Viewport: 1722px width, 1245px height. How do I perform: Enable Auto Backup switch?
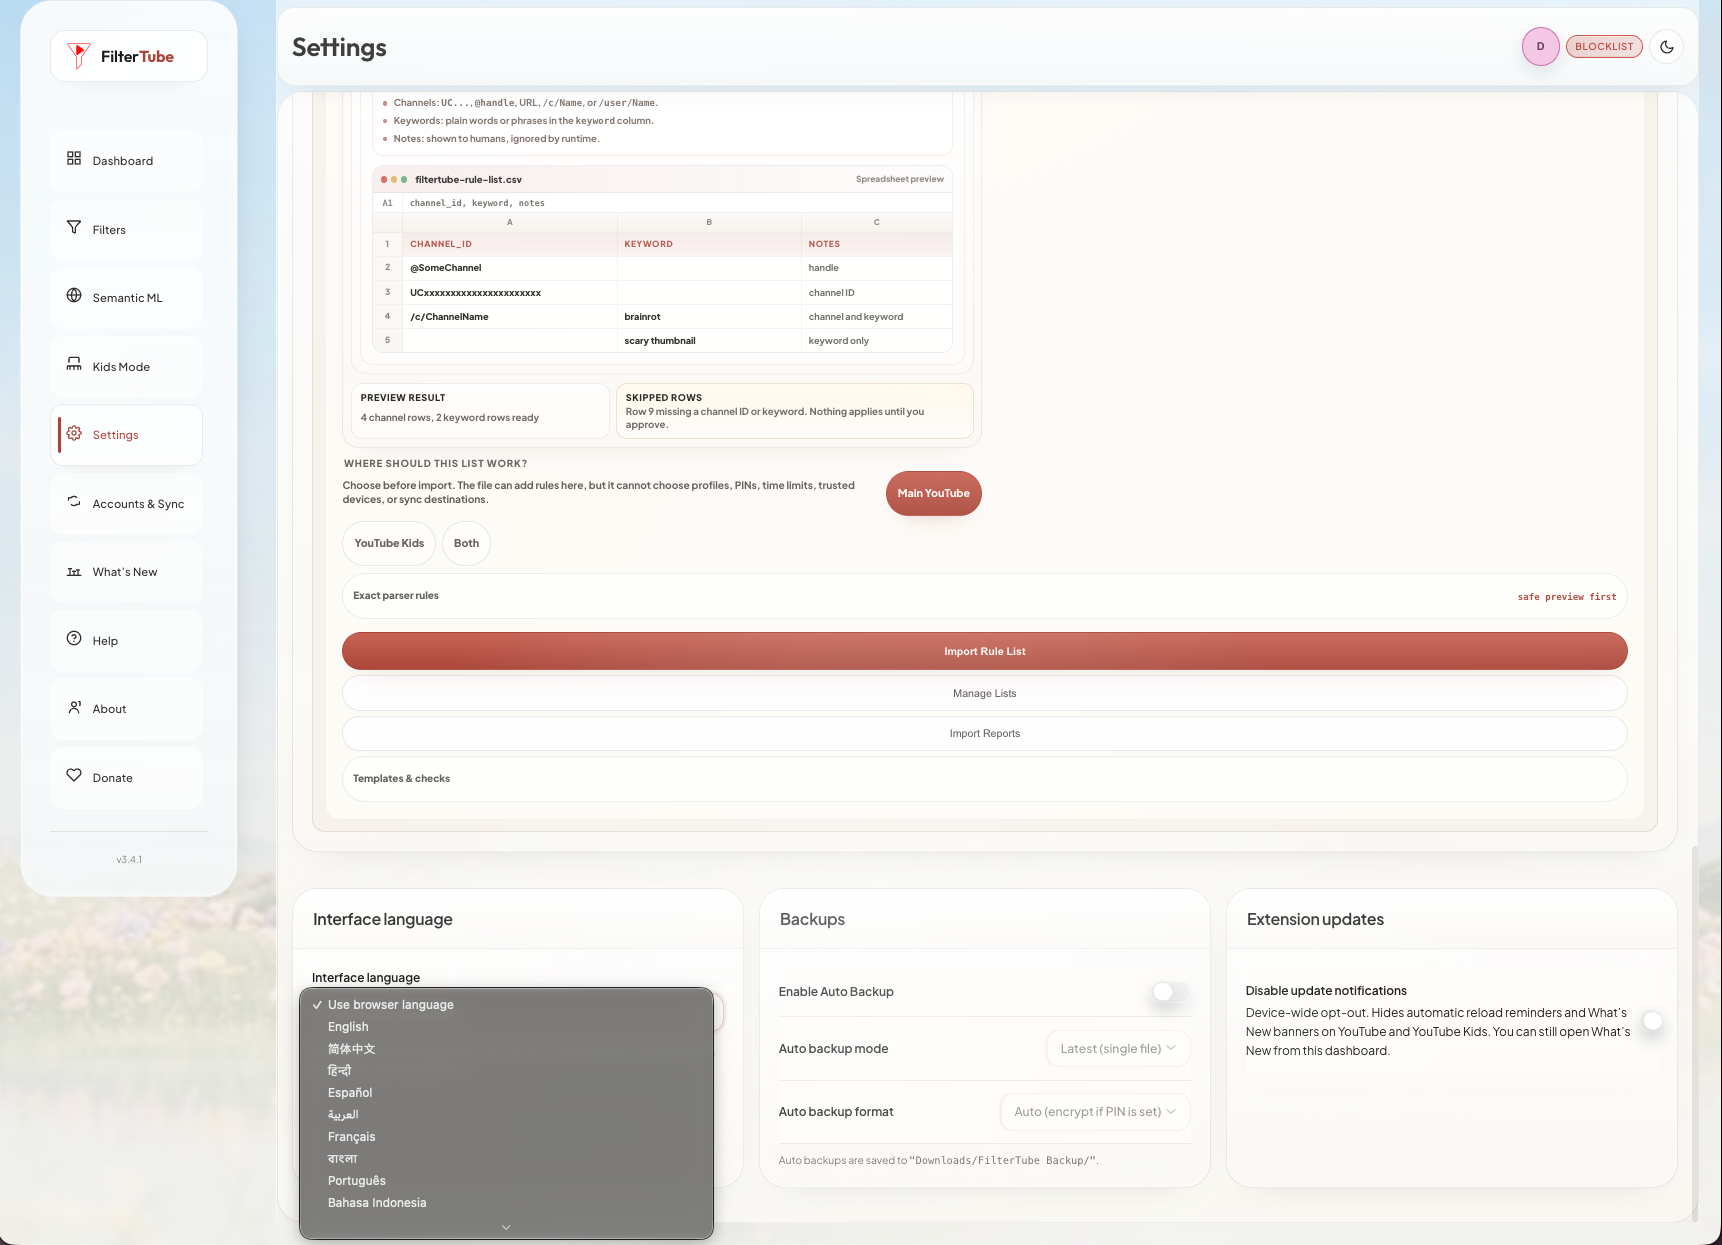(x=1170, y=992)
